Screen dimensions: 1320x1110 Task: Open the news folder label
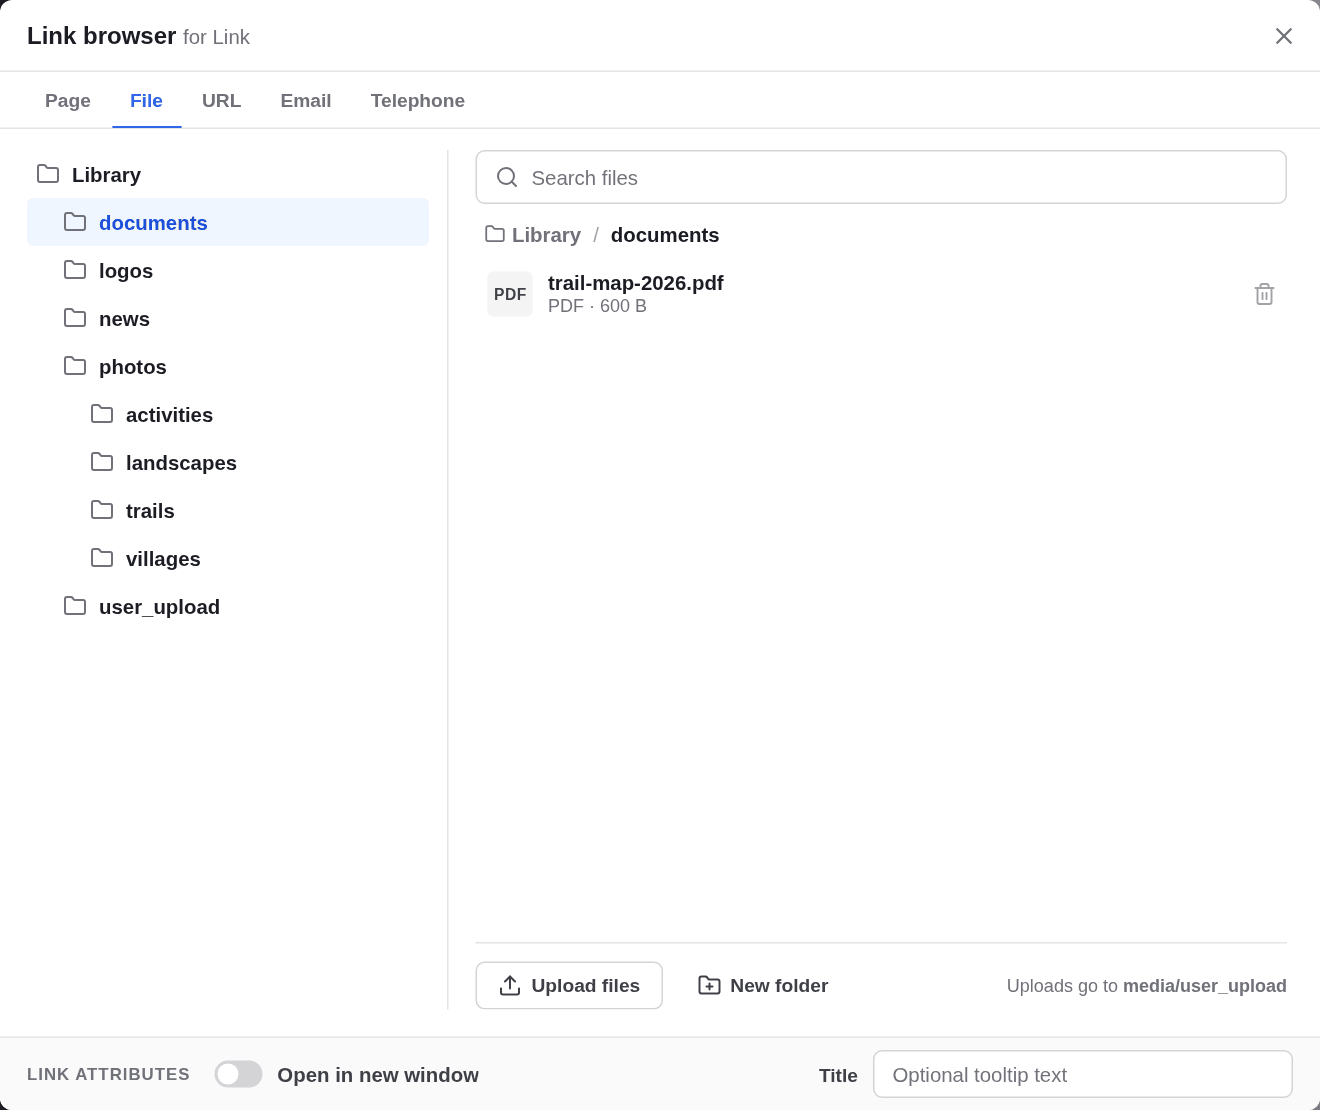(124, 319)
